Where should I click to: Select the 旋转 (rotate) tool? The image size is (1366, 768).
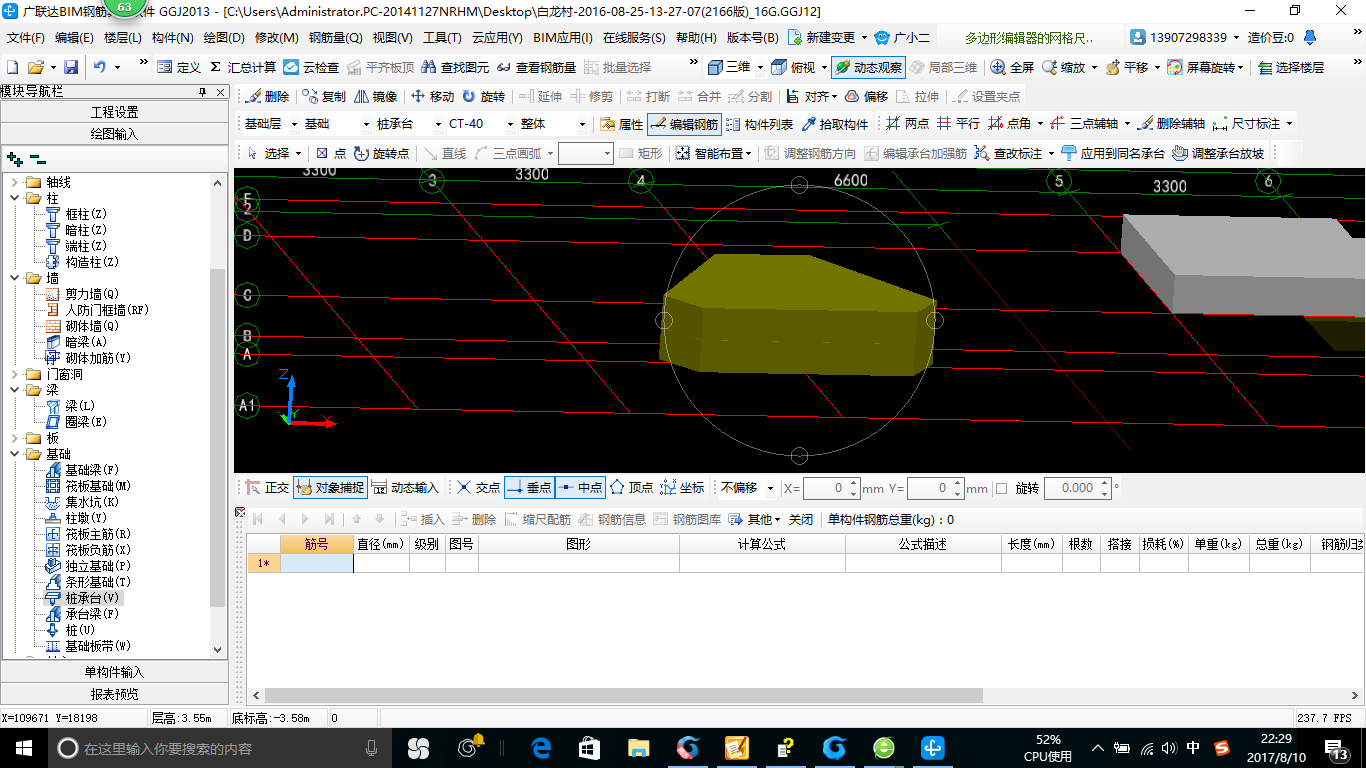pyautogui.click(x=483, y=97)
